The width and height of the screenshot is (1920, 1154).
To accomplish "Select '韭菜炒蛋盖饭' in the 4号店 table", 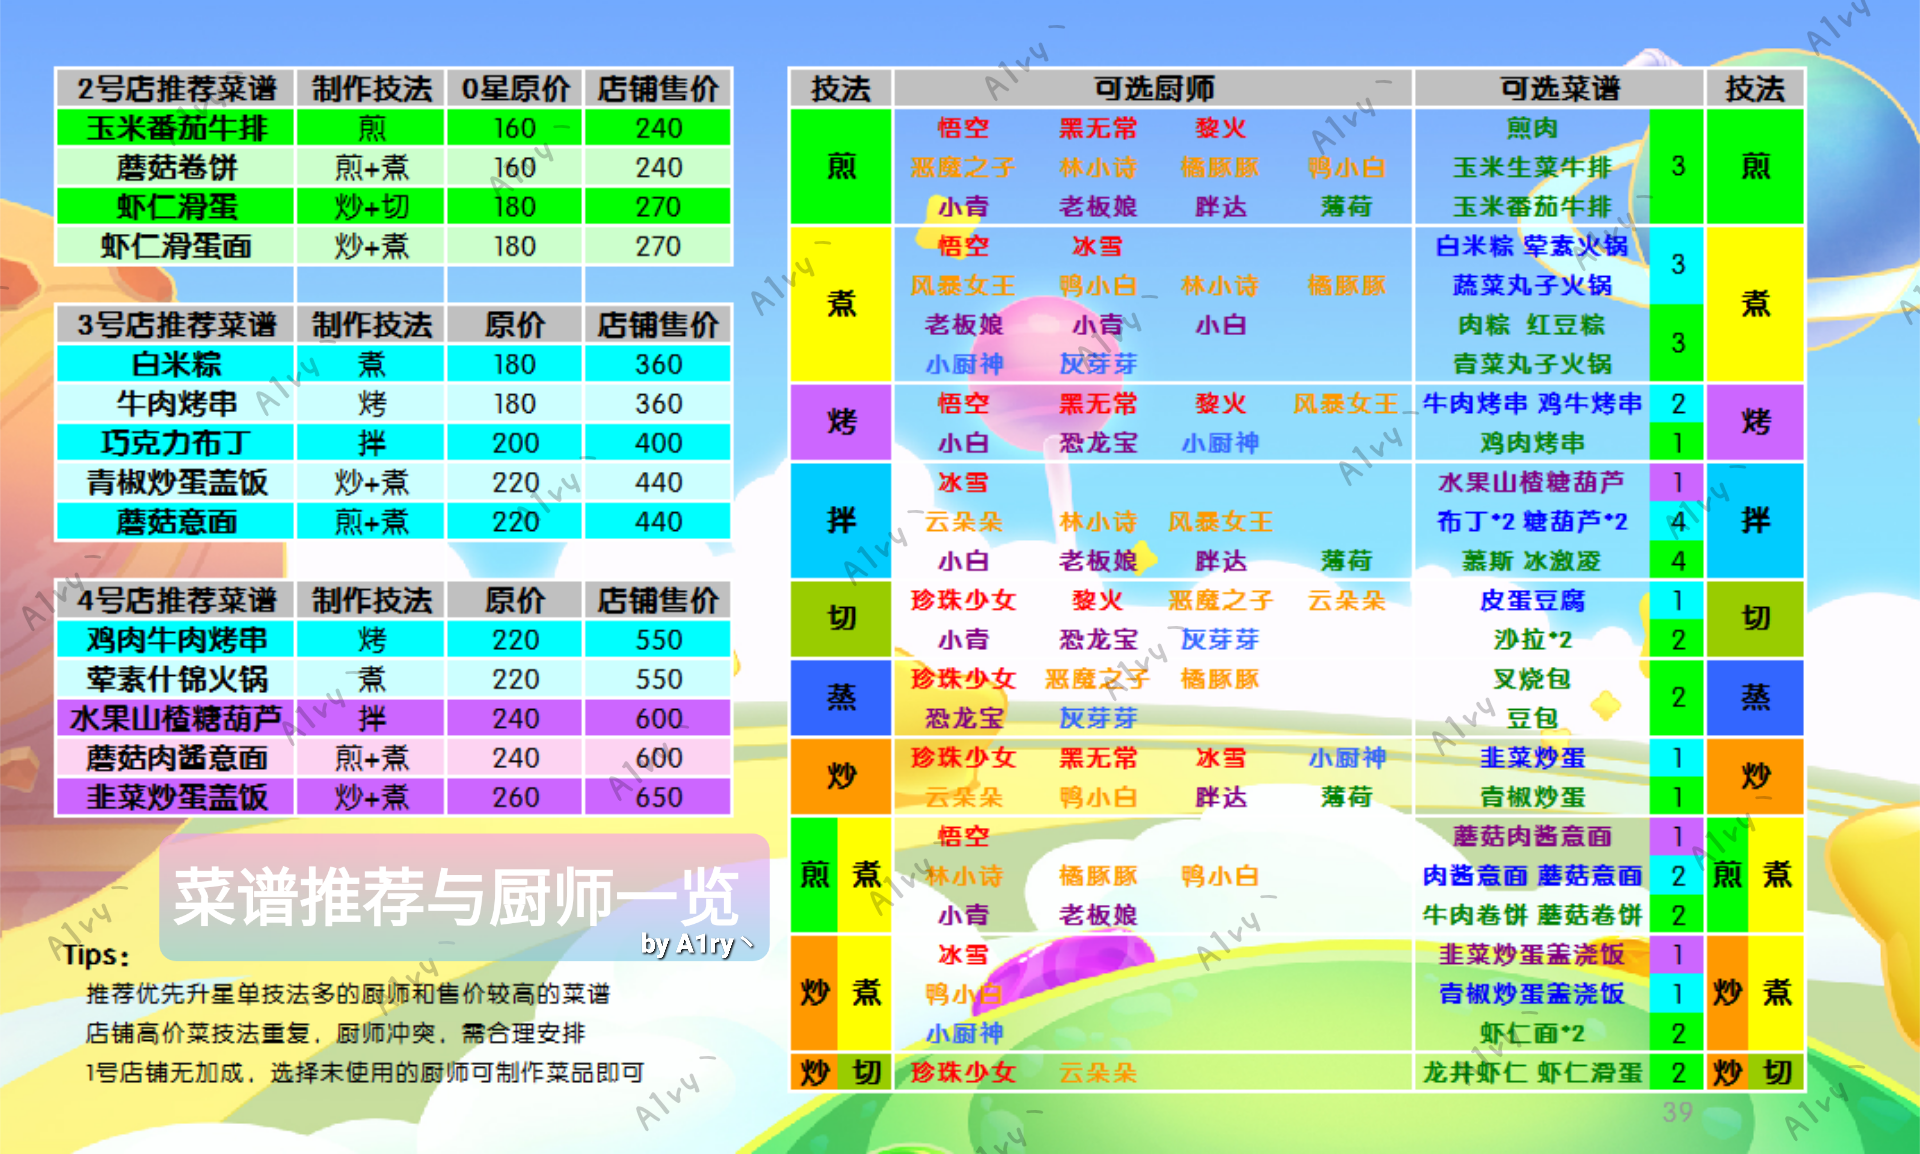I will (x=176, y=797).
